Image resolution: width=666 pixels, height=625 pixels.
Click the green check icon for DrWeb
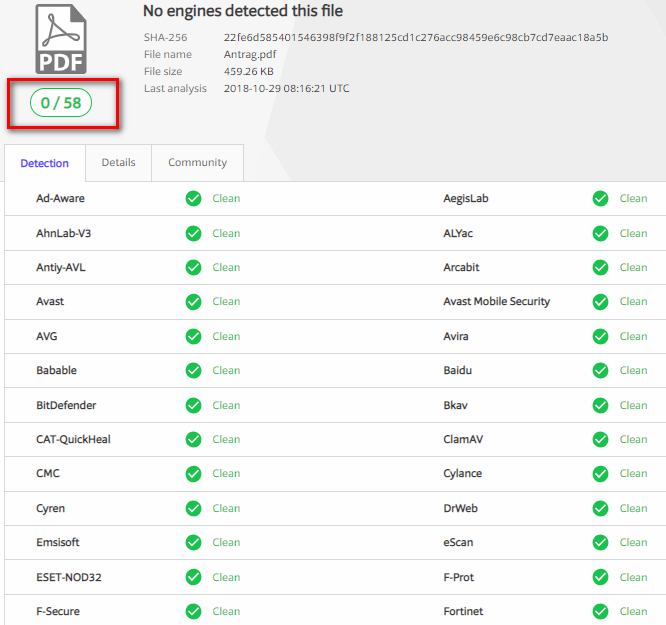(x=600, y=508)
